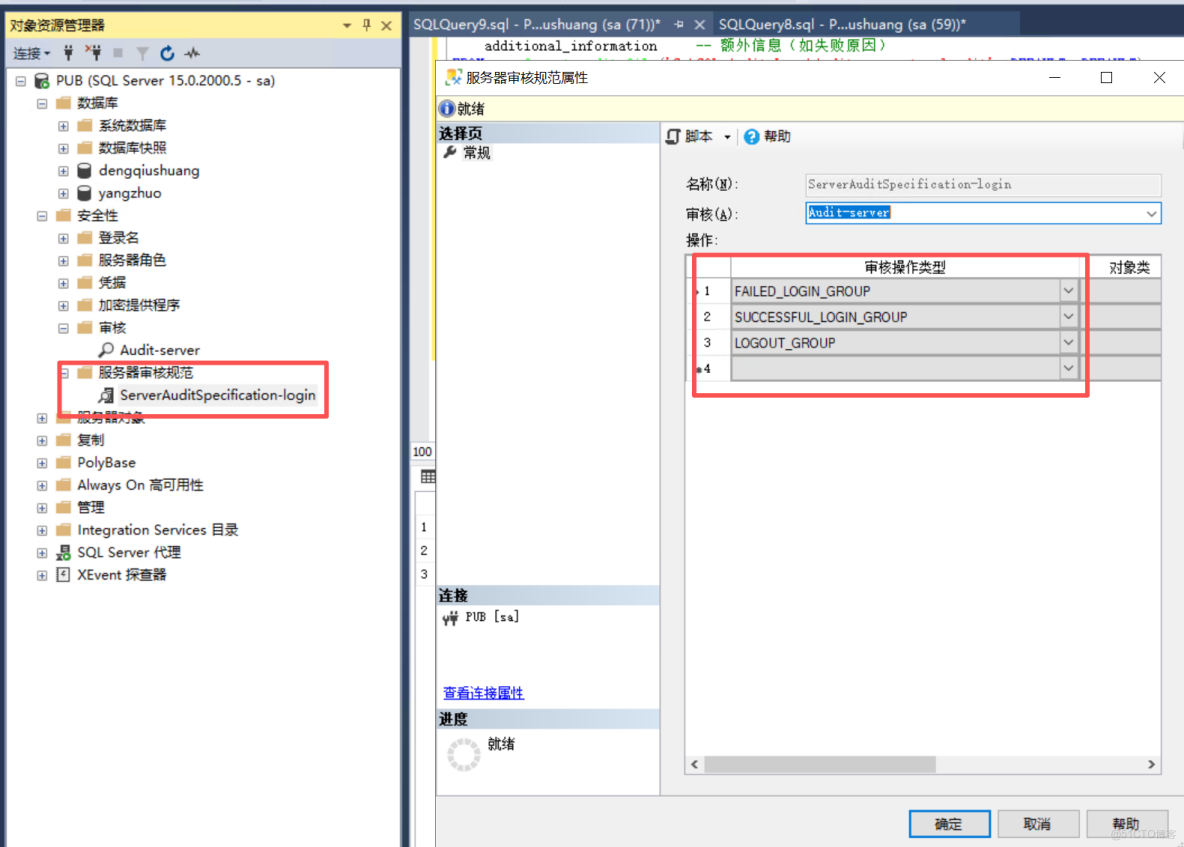
Task: Open the FAILED_LOGIN_GROUP row dropdown
Action: point(1068,291)
